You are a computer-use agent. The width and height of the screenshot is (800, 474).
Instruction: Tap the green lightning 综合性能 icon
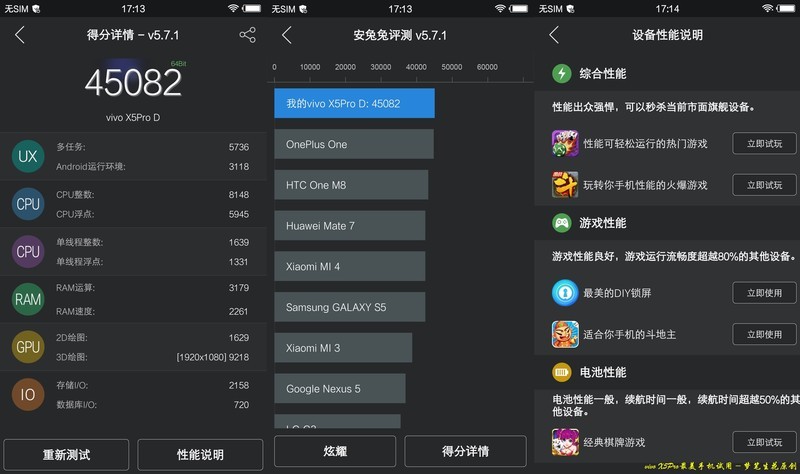562,73
